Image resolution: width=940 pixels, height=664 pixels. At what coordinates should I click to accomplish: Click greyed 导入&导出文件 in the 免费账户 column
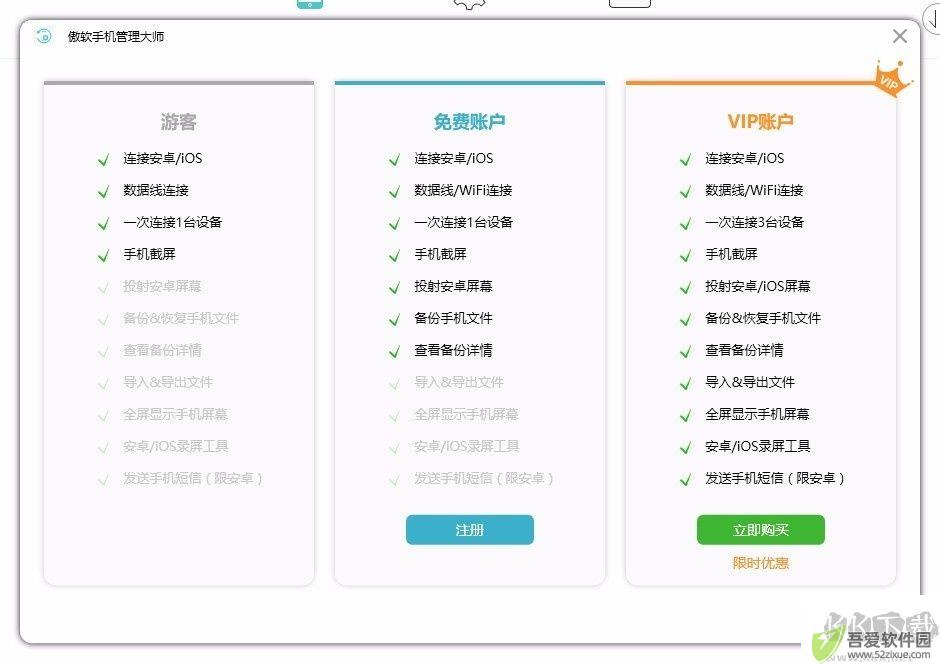point(459,382)
